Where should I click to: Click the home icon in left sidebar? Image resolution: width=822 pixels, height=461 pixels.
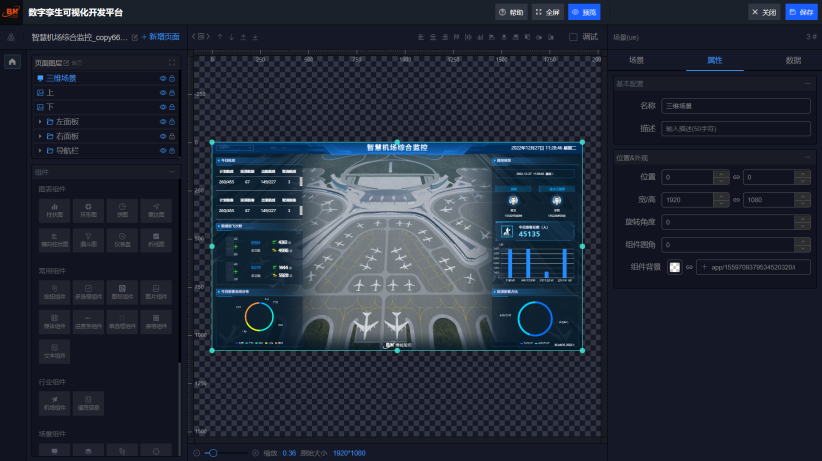(x=12, y=62)
